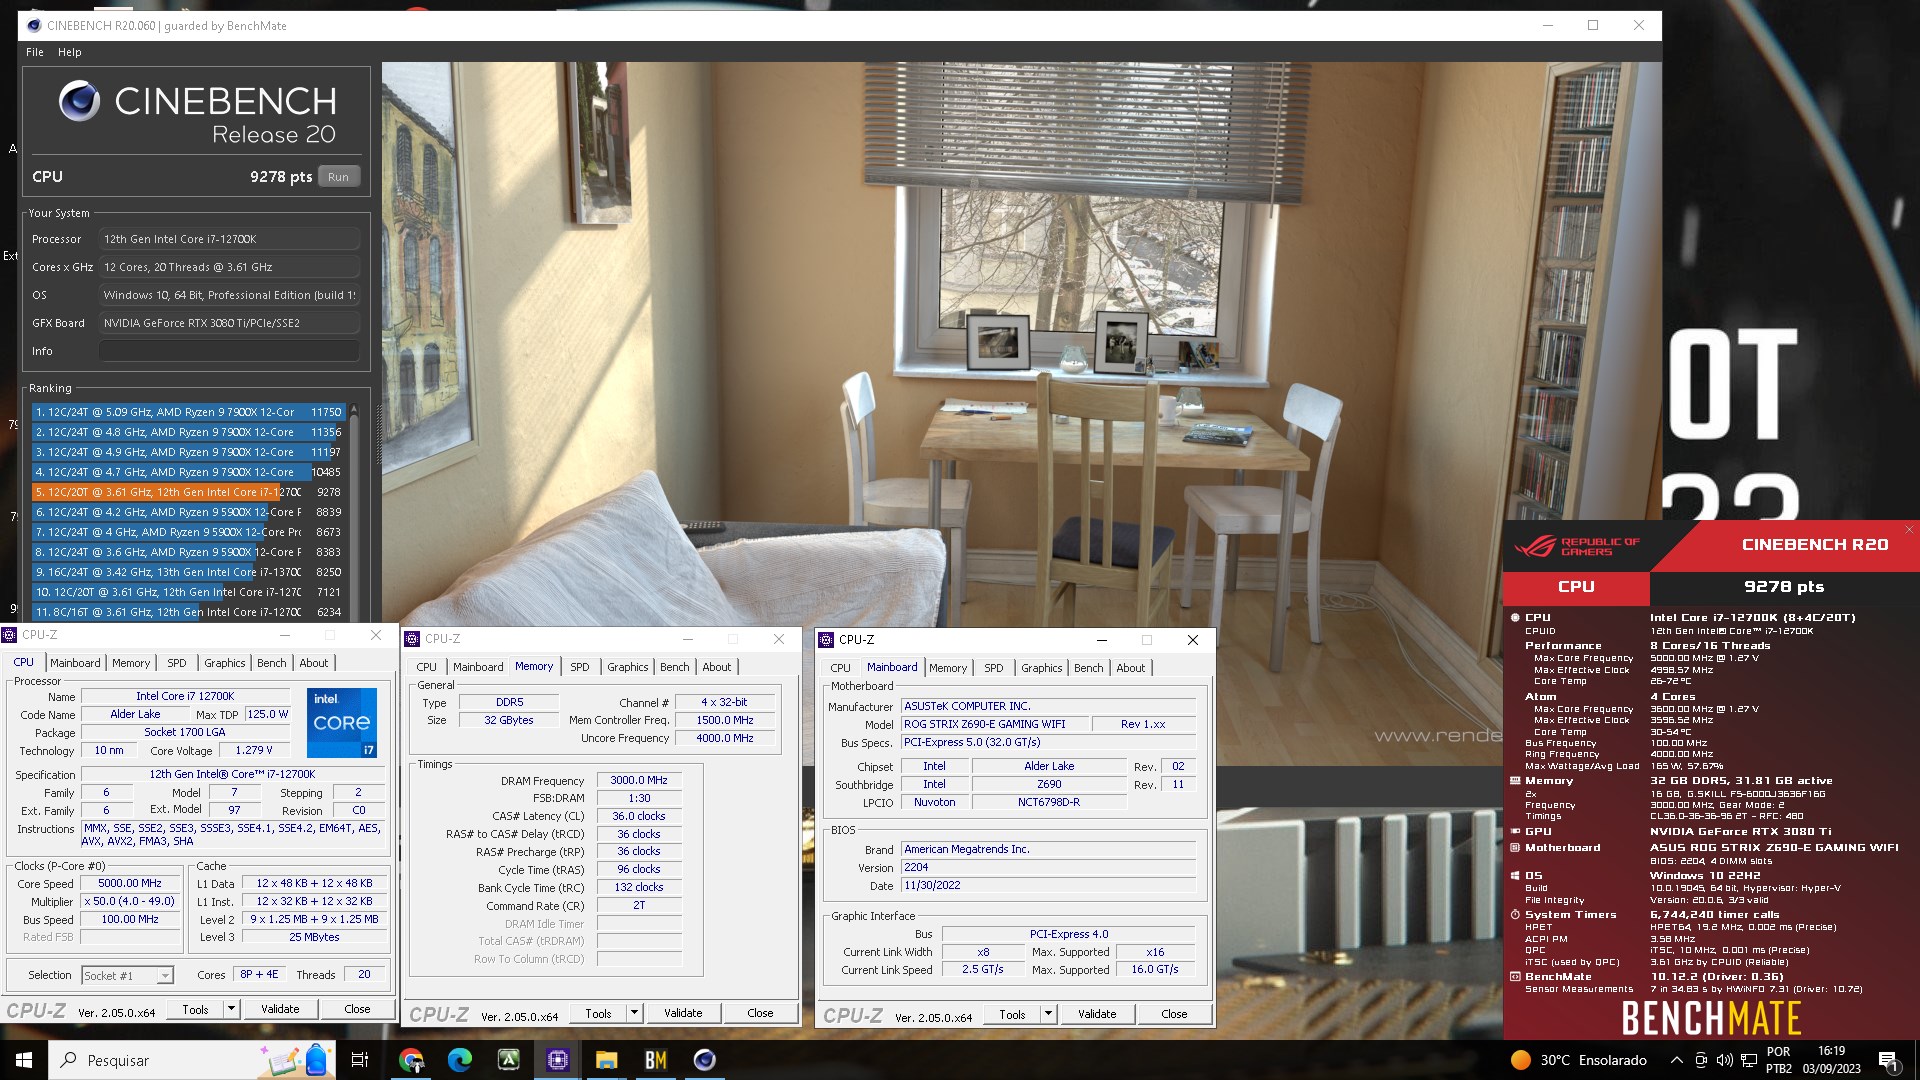Open the weather widget showing 30°C Ensolarado
1920x1080 pixels.
click(1579, 1060)
